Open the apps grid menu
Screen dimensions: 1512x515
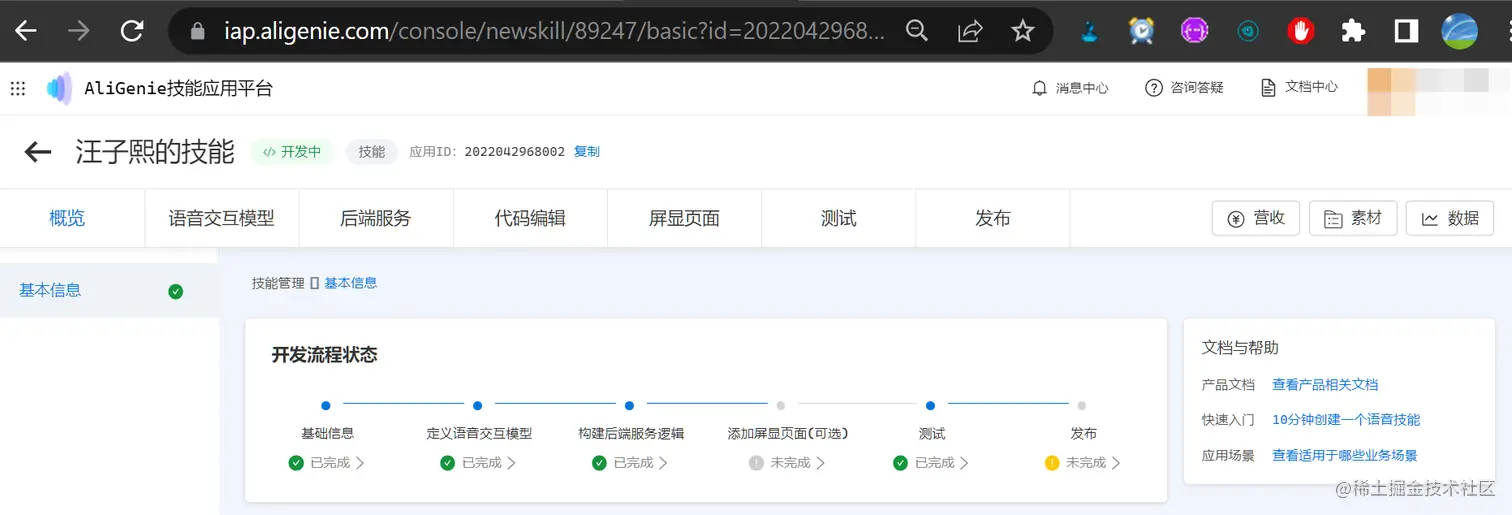pyautogui.click(x=18, y=88)
